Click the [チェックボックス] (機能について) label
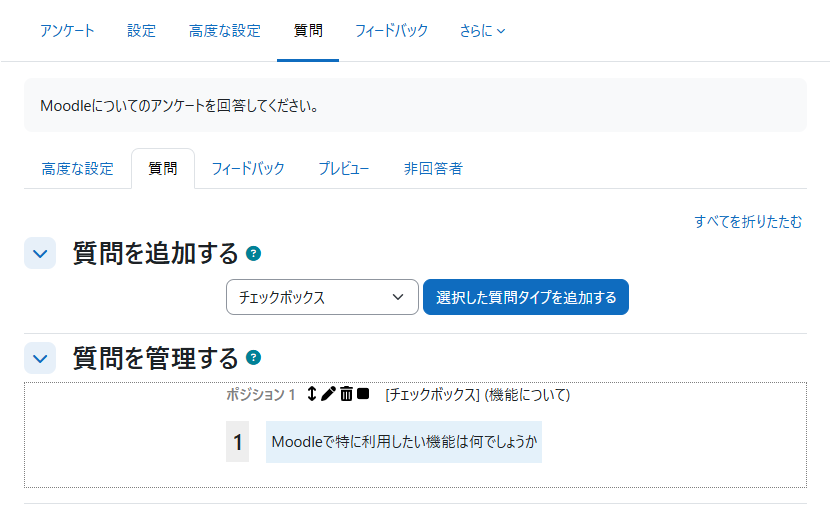This screenshot has width=838, height=529. tap(478, 394)
